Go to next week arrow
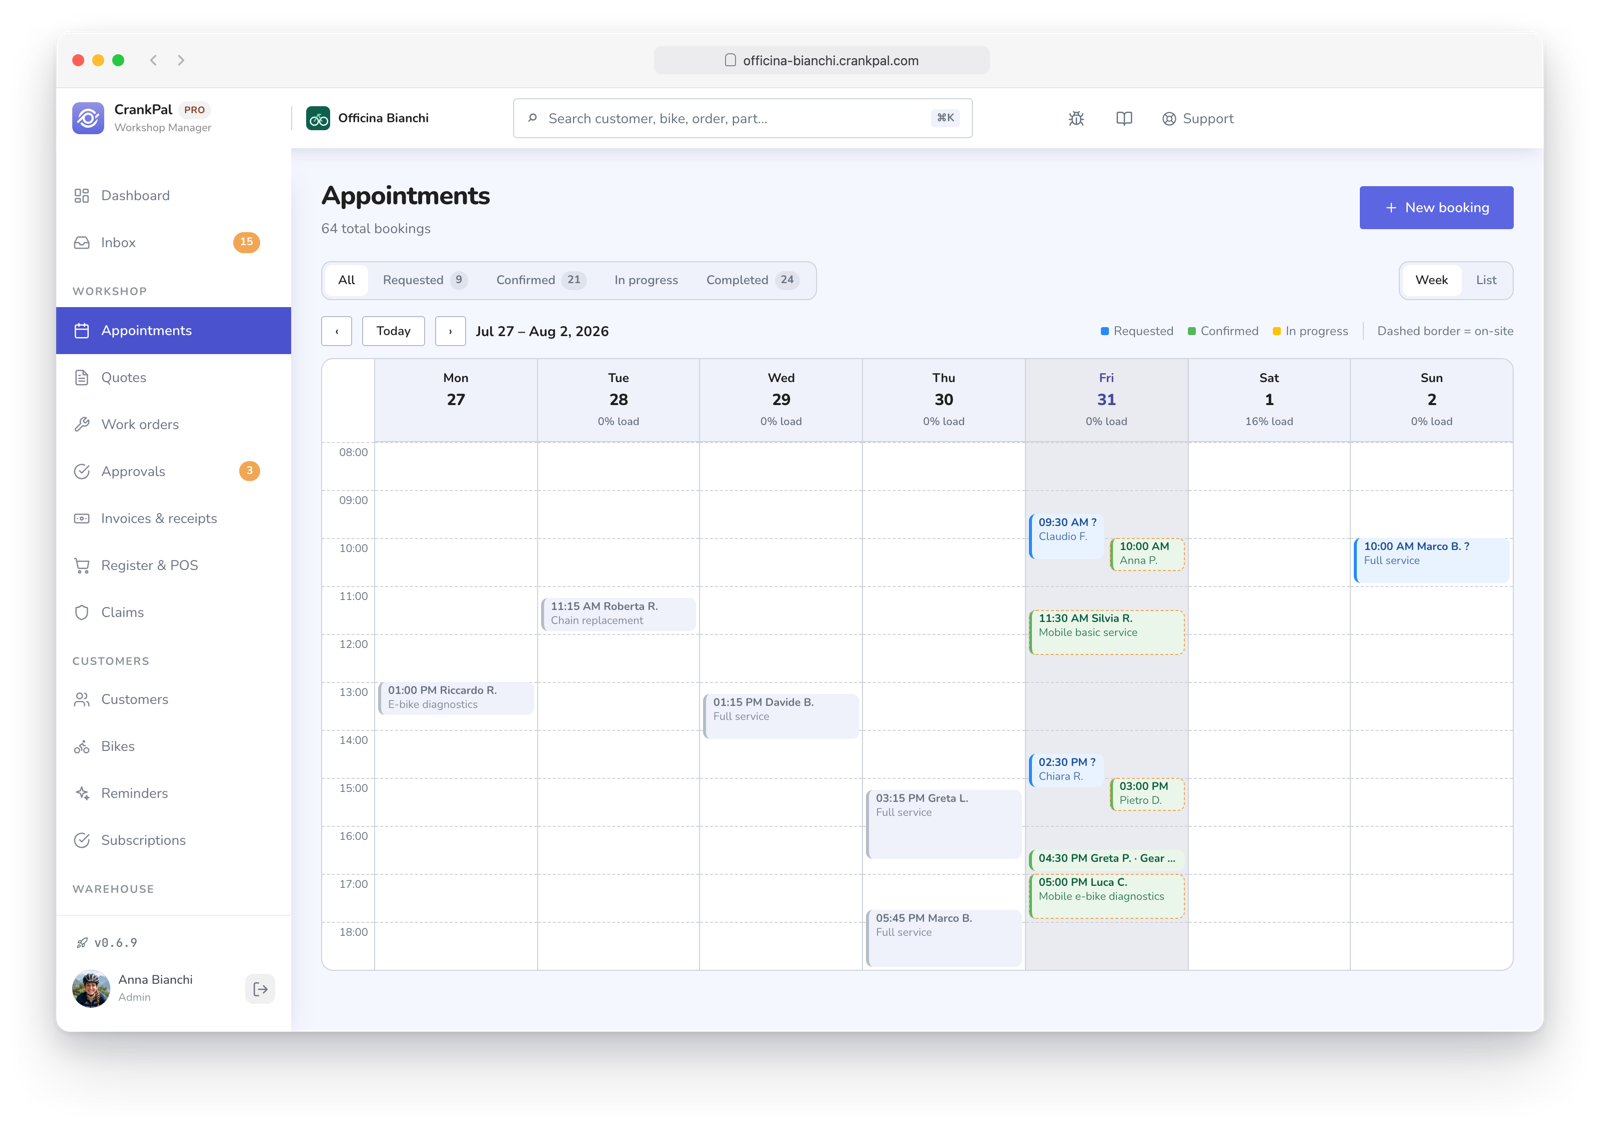 tap(450, 331)
